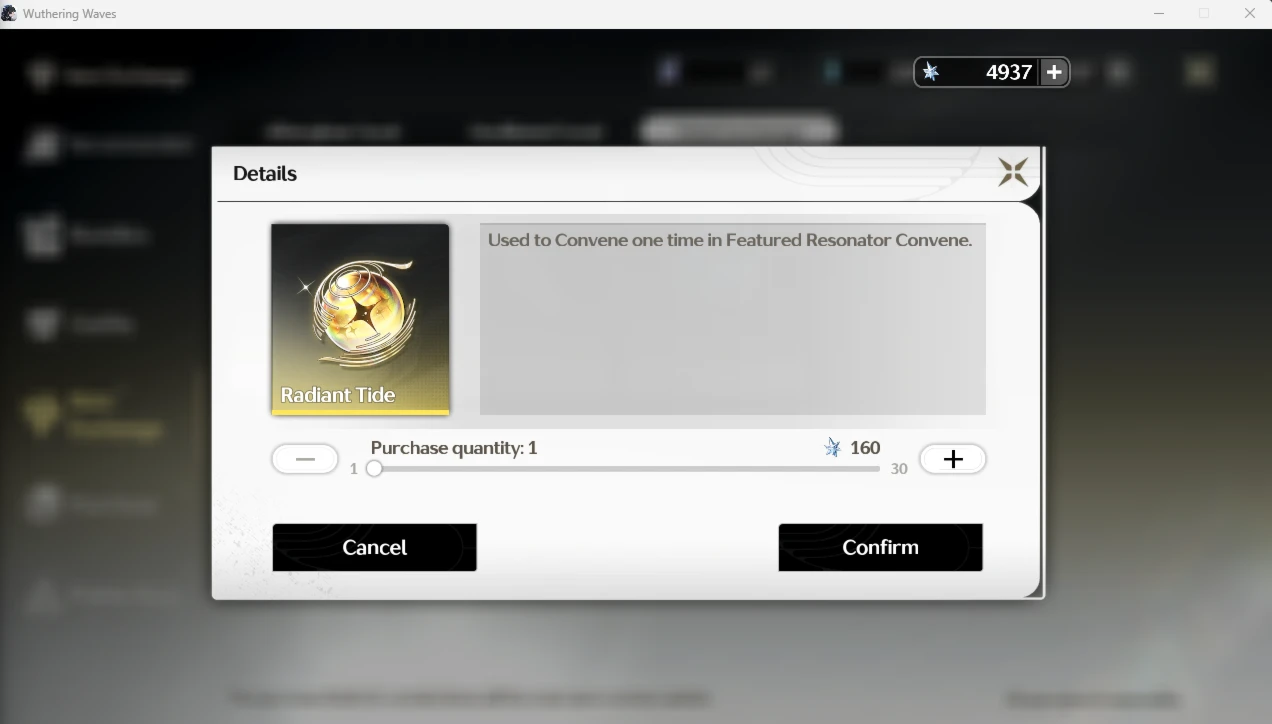Viewport: 1272px width, 724px height.
Task: Click the blurred purple currency icon at top
Action: (x=669, y=72)
